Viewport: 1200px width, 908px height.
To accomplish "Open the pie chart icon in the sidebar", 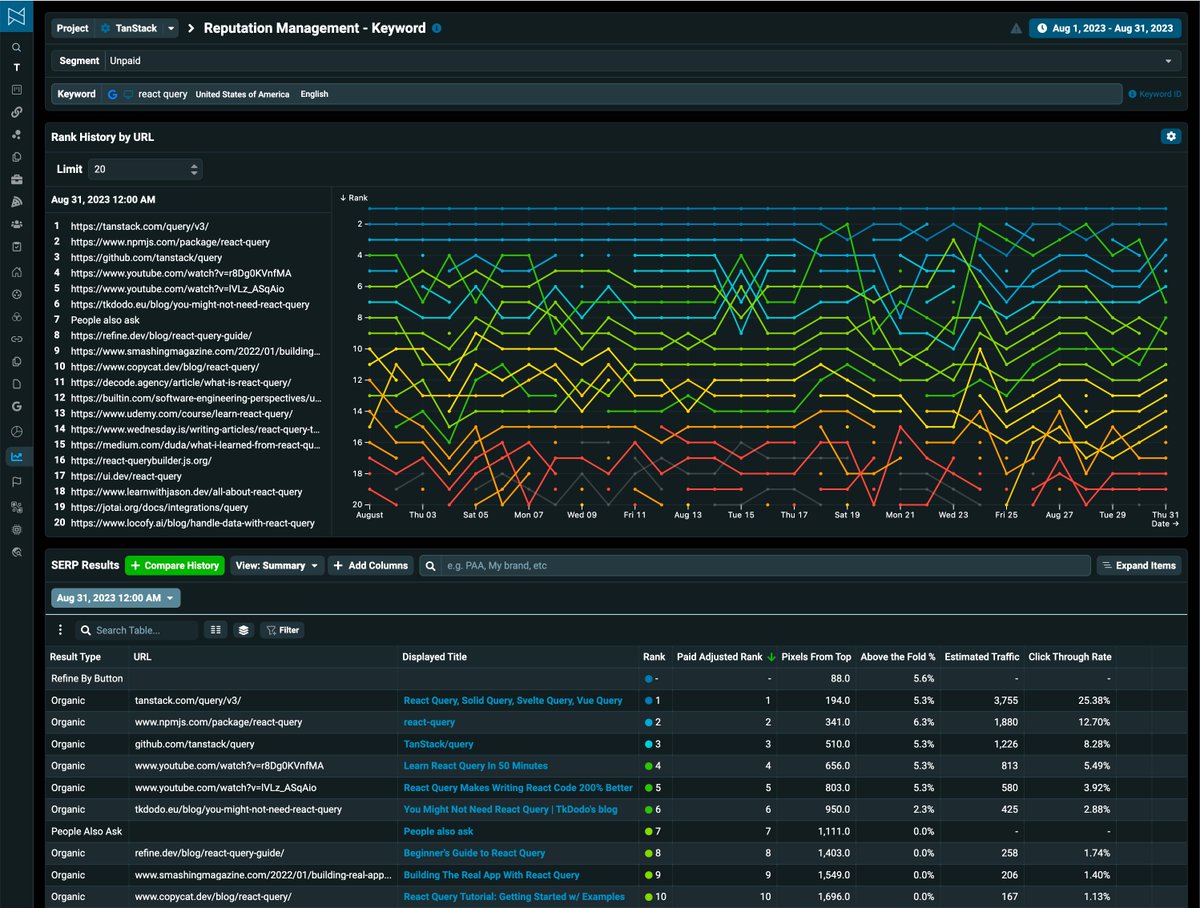I will coord(16,430).
